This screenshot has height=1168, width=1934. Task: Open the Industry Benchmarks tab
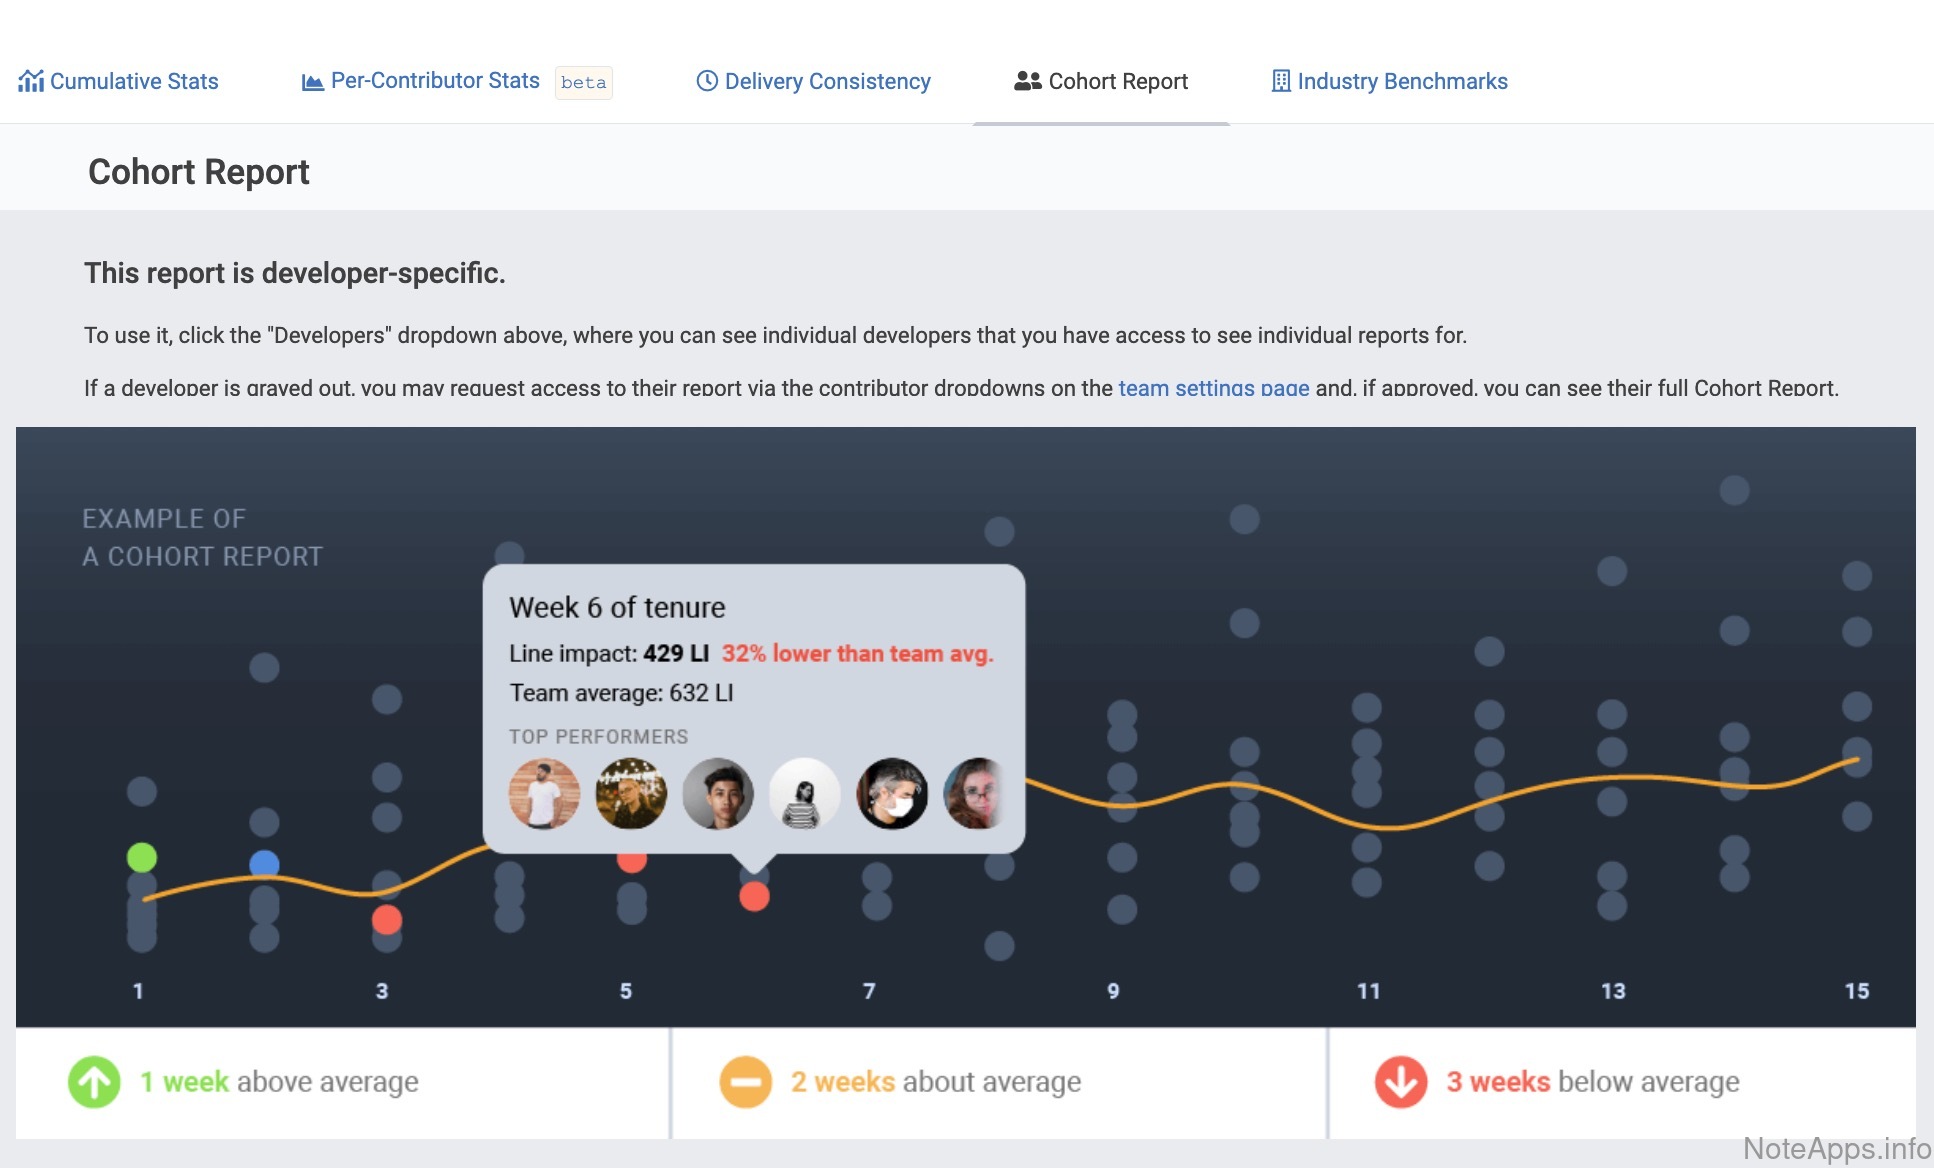[1402, 81]
